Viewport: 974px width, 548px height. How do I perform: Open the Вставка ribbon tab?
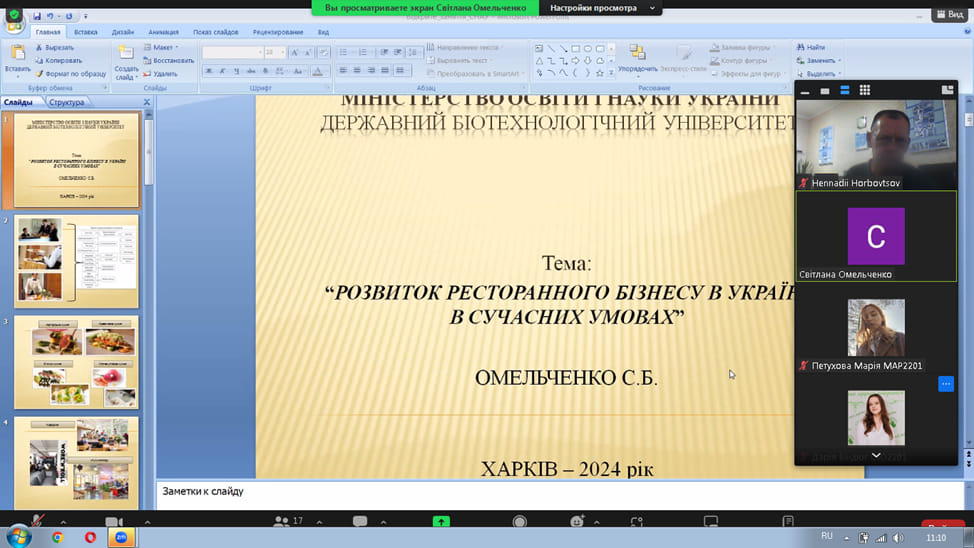[x=86, y=32]
